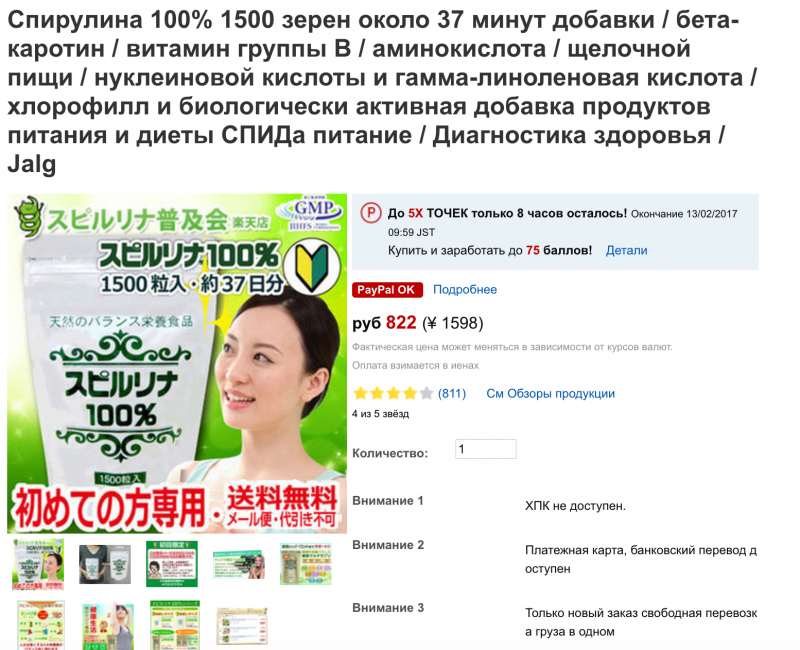Select thumbnail of person holding two packages
This screenshot has height=650, width=800.
(x=105, y=564)
